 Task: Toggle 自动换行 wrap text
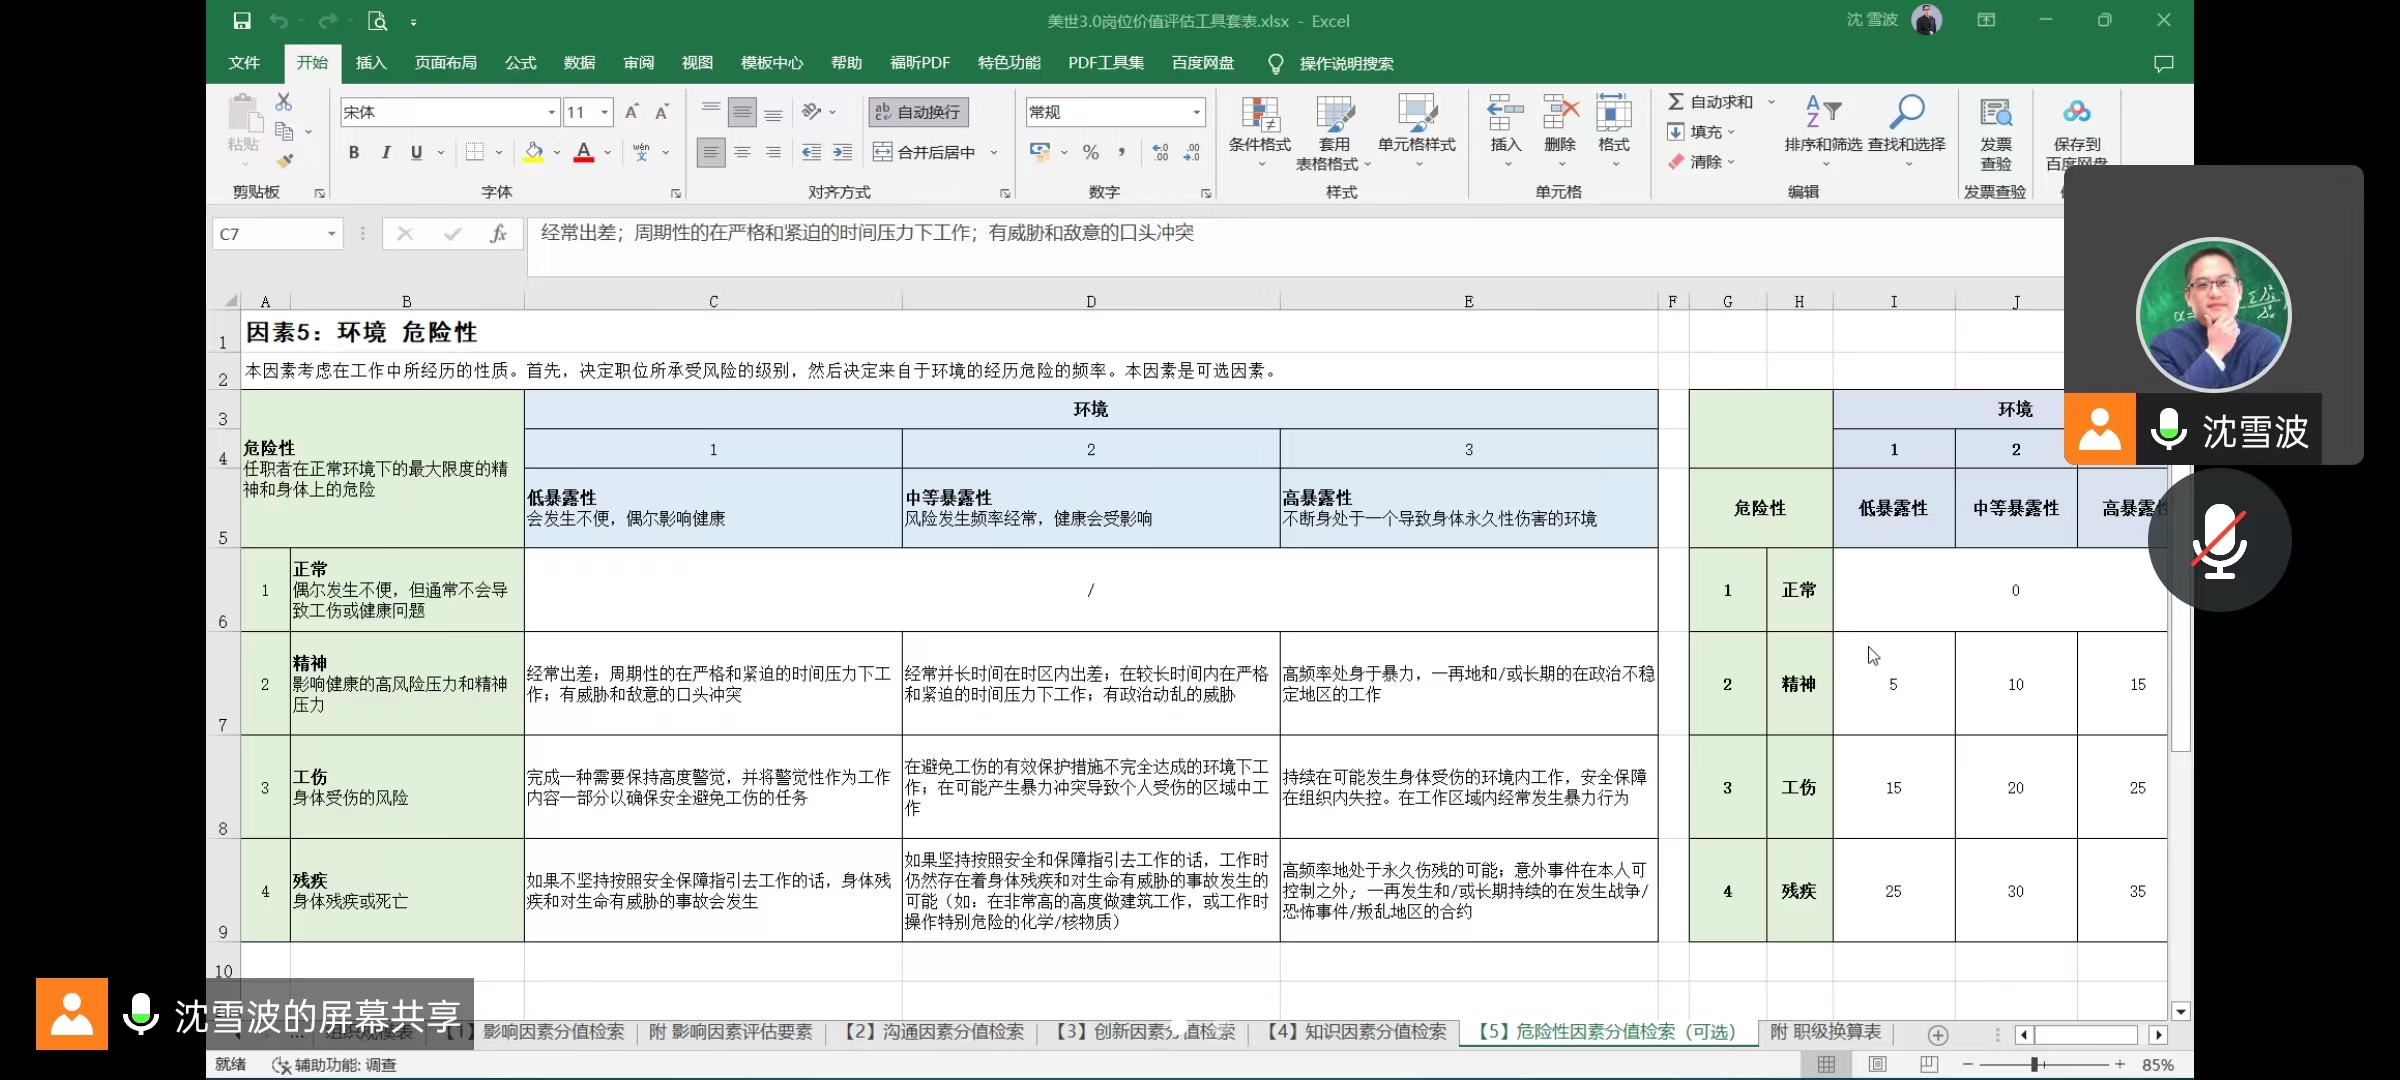[918, 112]
